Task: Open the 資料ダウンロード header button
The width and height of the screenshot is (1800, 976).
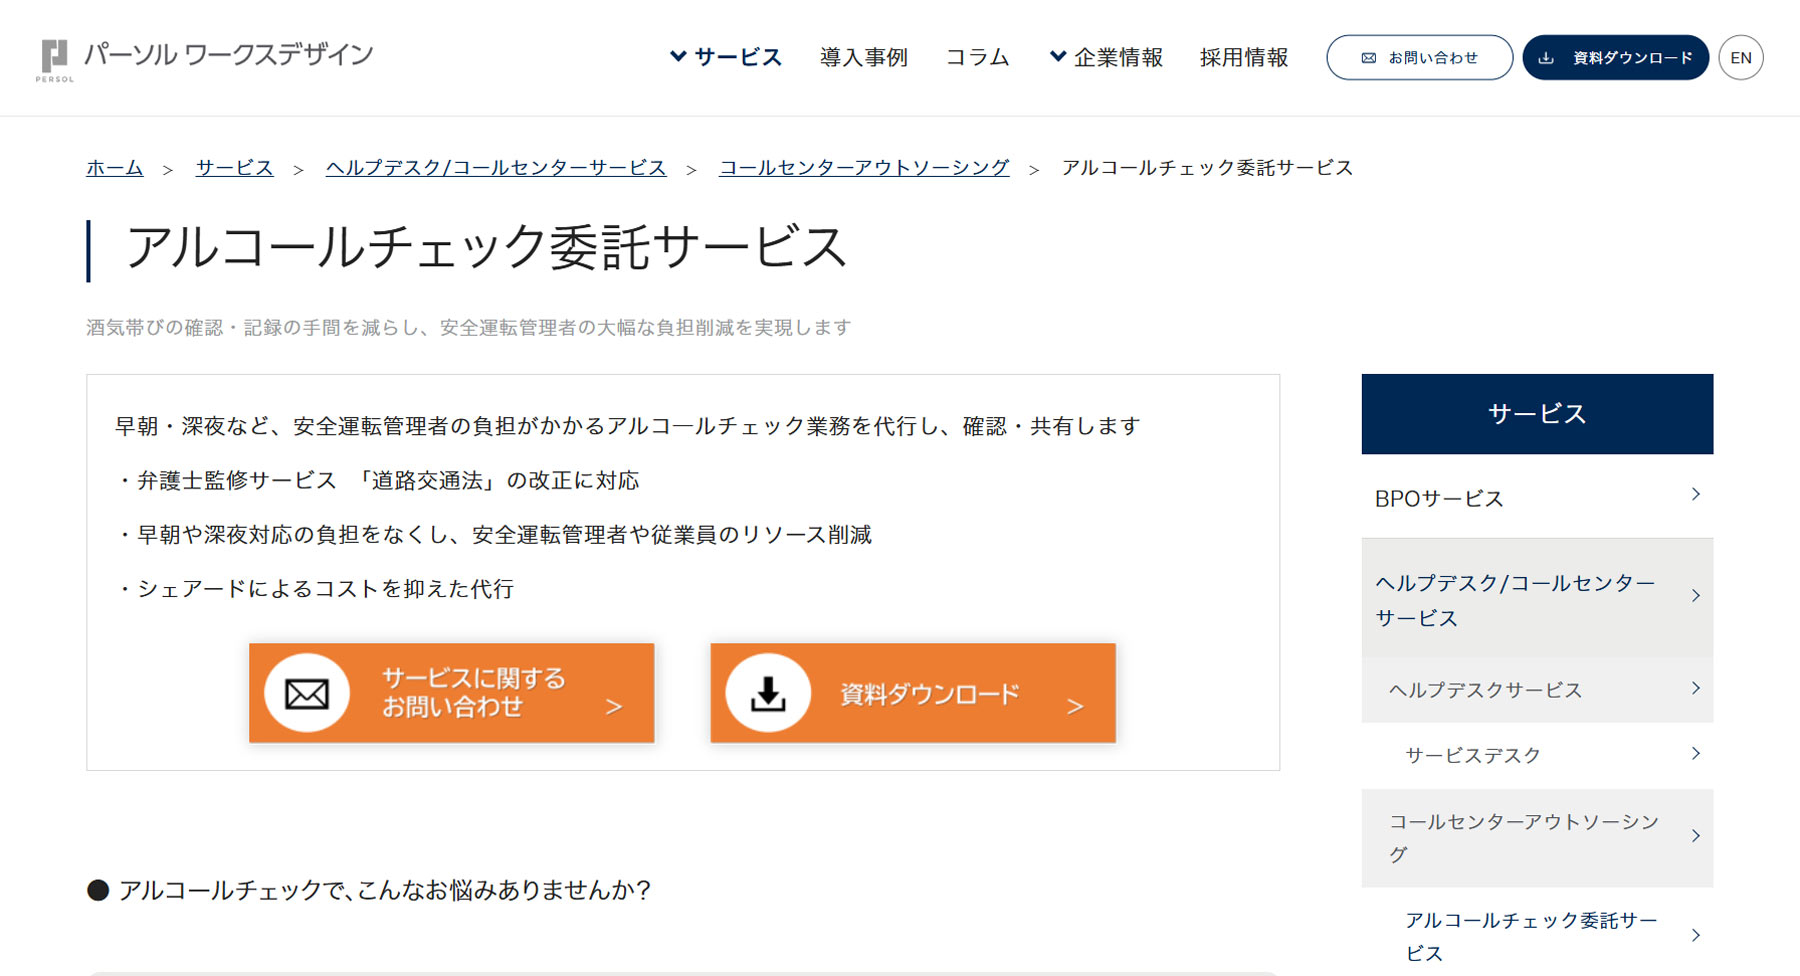Action: (1615, 58)
